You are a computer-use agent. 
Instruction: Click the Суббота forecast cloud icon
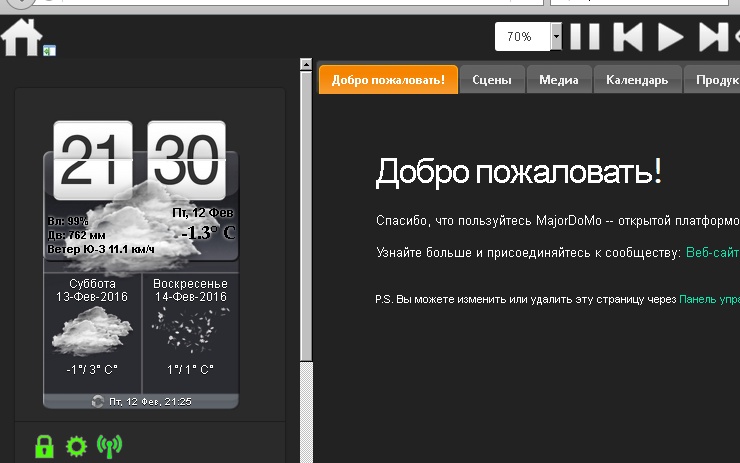[92, 330]
